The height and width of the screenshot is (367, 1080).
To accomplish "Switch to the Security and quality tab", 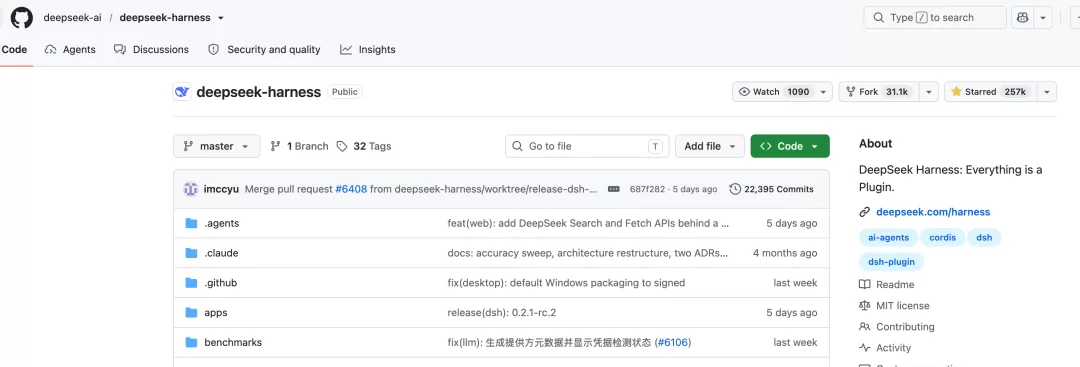I will tap(264, 50).
